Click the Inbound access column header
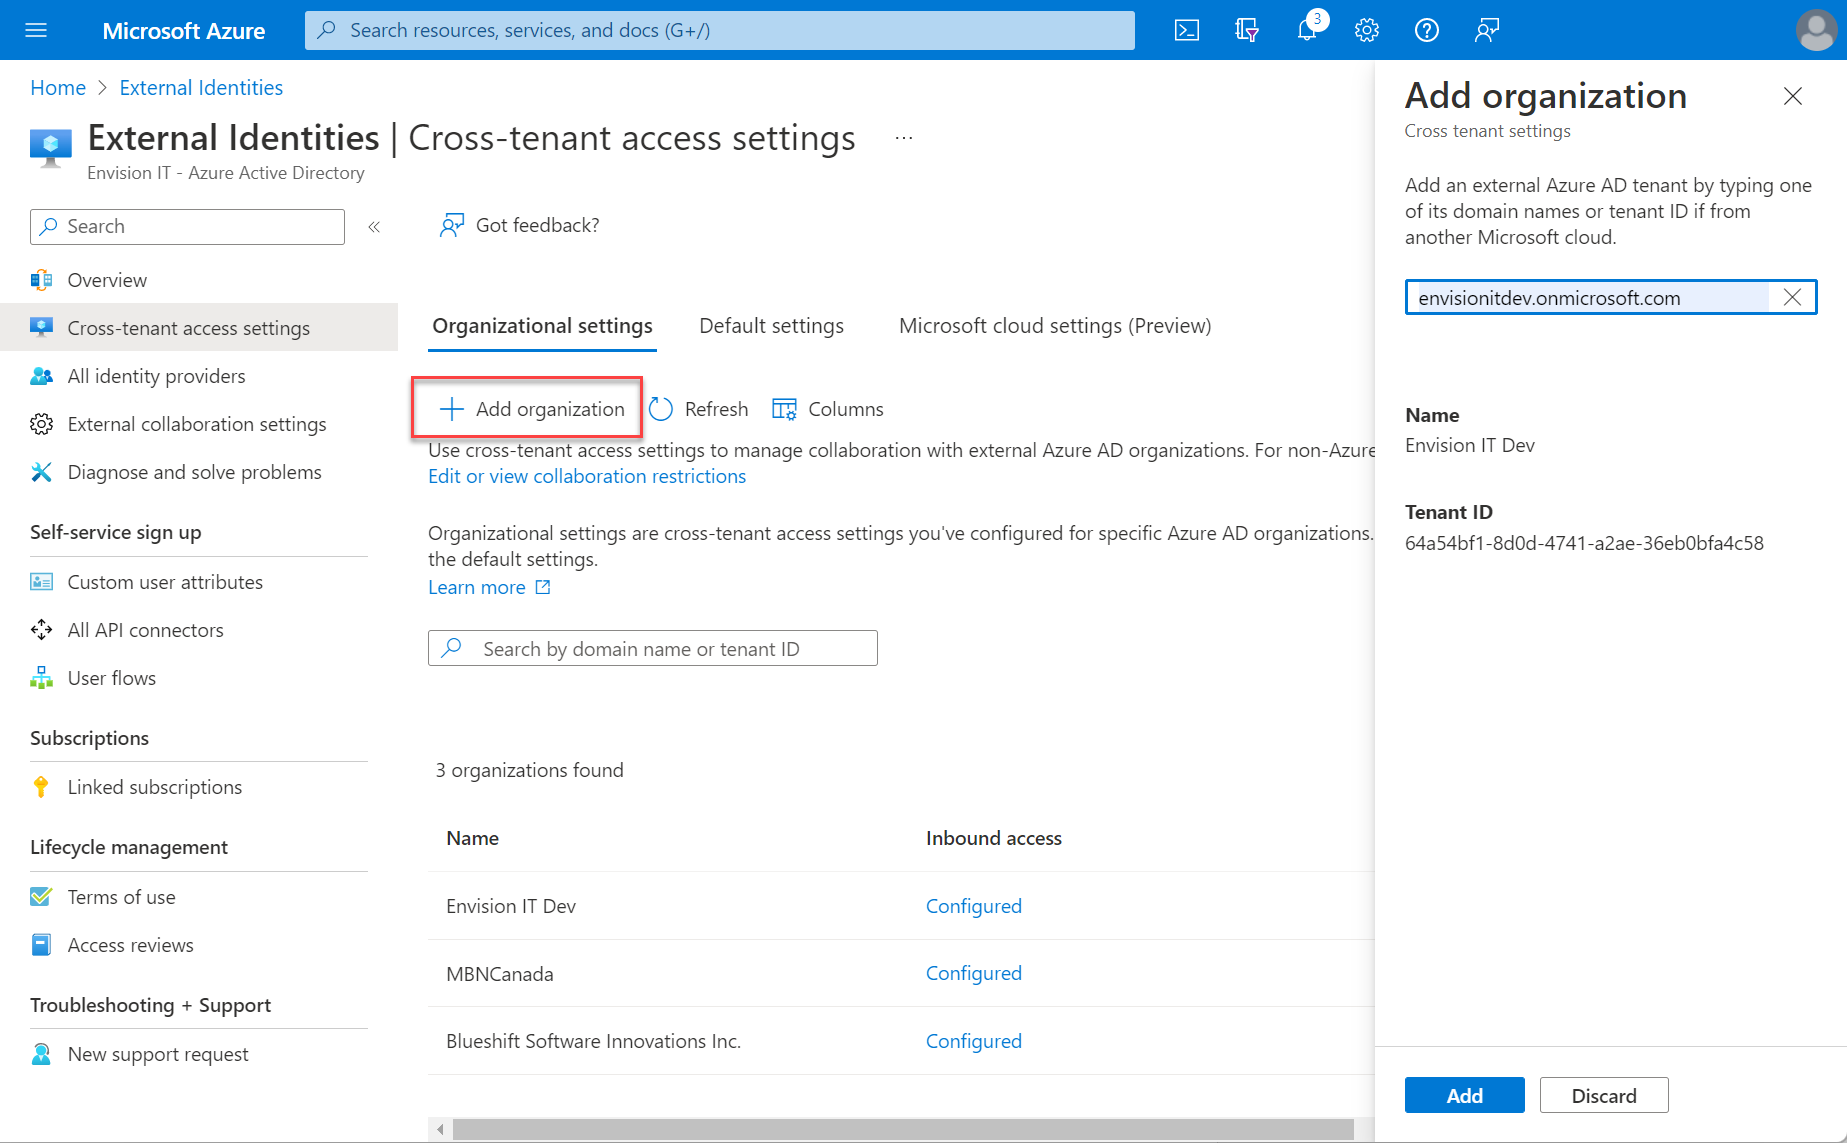The width and height of the screenshot is (1847, 1143). coord(993,838)
